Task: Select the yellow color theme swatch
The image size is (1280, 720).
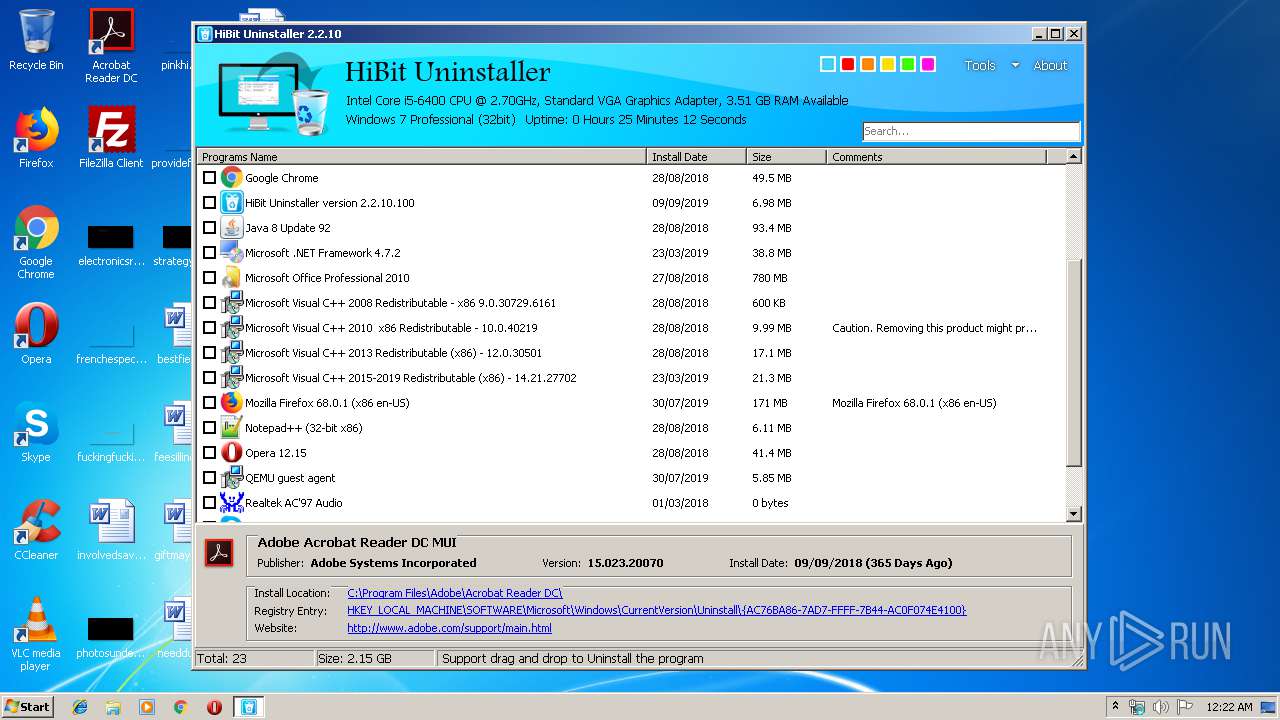Action: (x=888, y=64)
